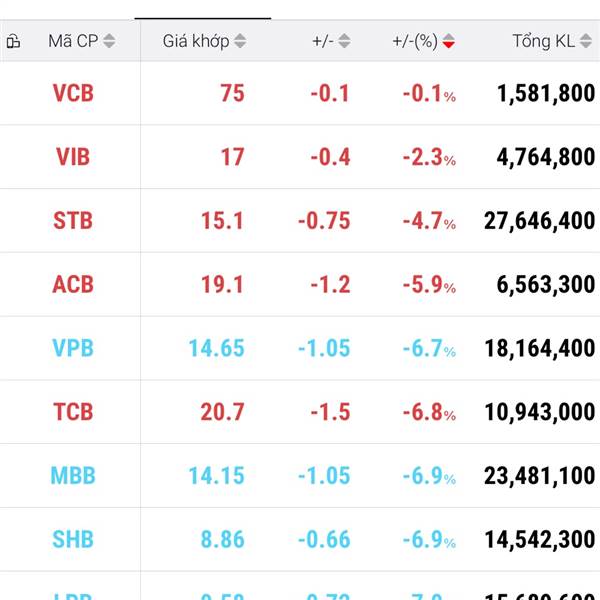The height and width of the screenshot is (600, 600).
Task: Click ACB change value -1.2
Action: (331, 285)
